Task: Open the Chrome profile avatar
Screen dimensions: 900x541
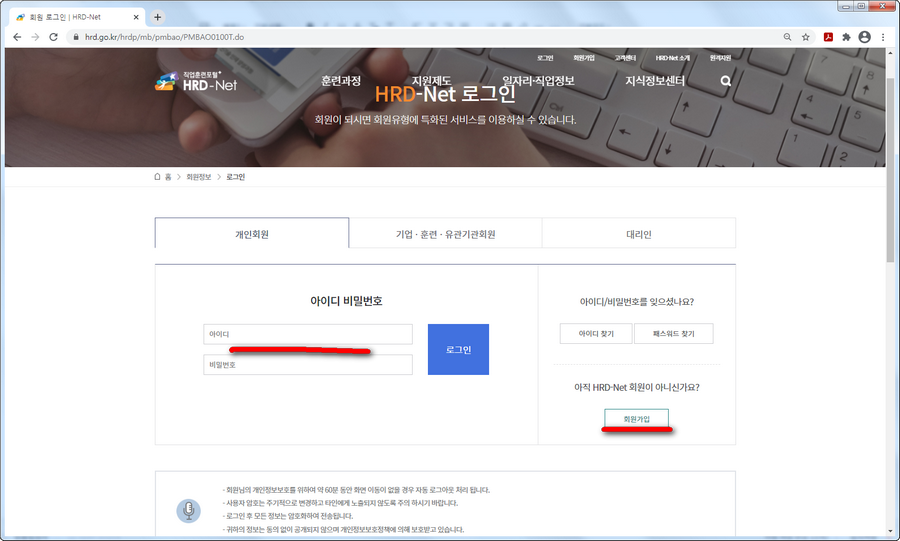Action: click(x=864, y=37)
